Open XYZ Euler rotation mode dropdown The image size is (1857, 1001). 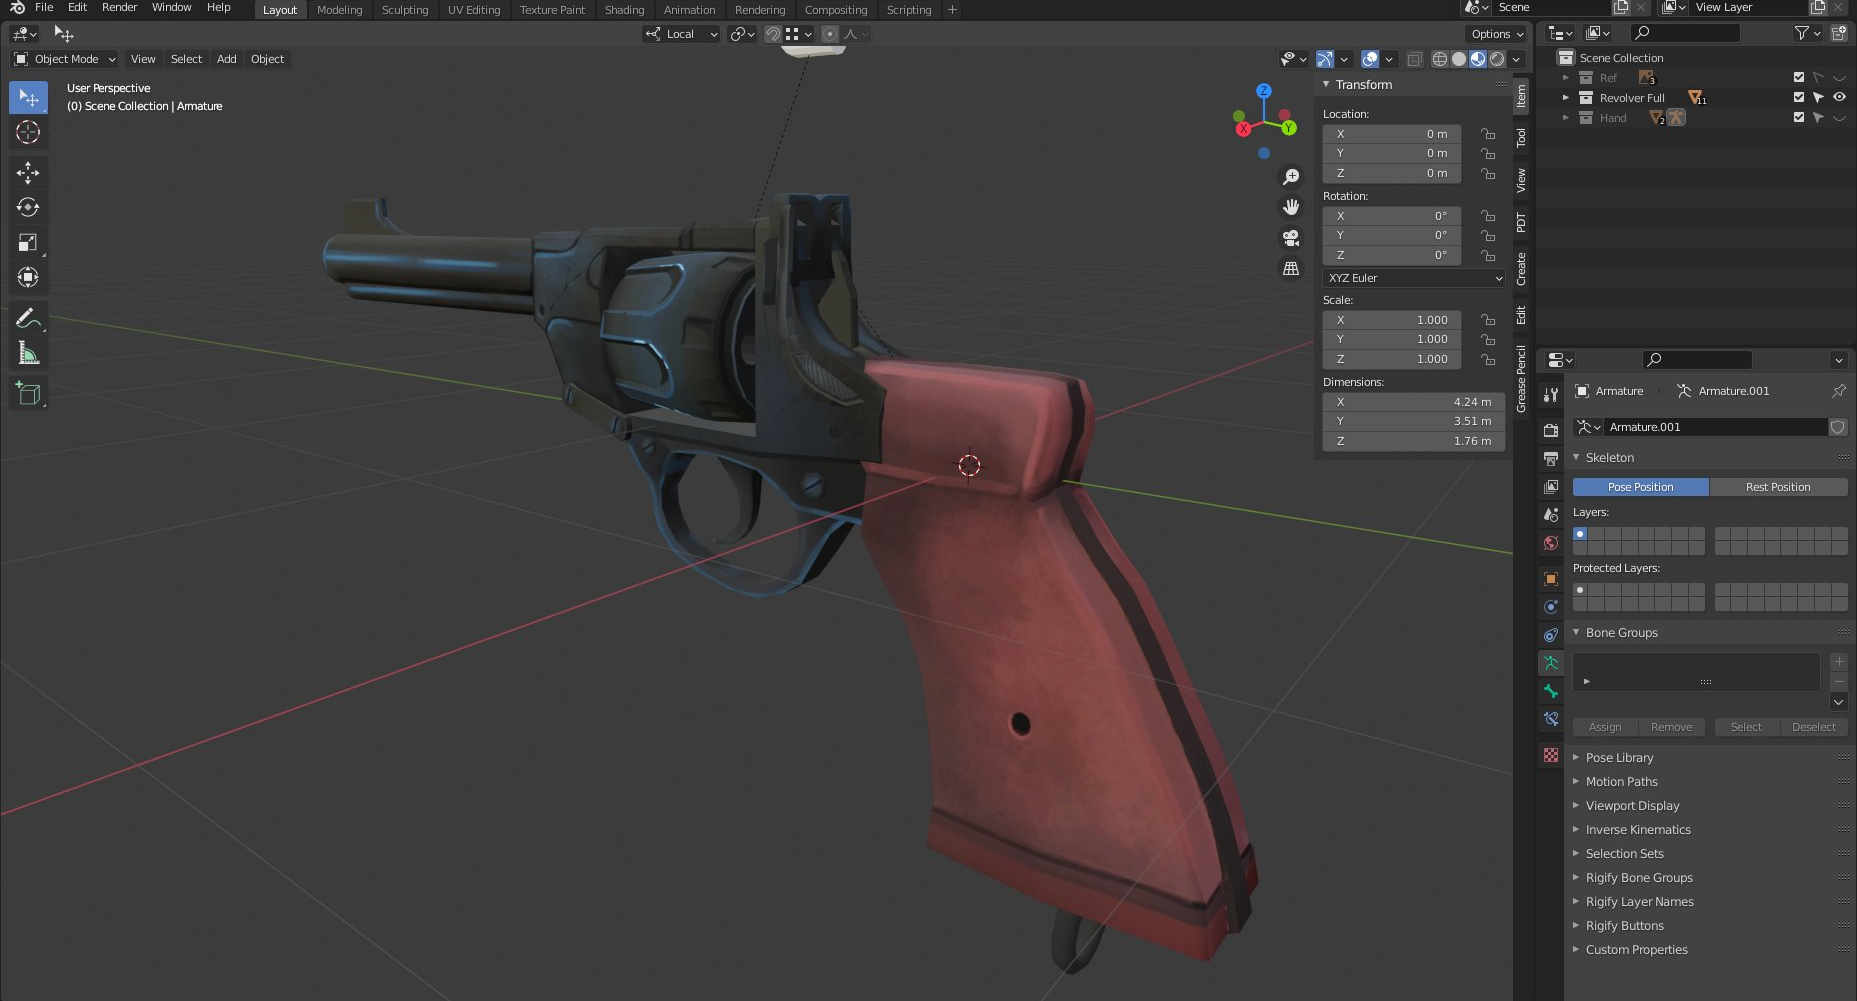pyautogui.click(x=1414, y=278)
